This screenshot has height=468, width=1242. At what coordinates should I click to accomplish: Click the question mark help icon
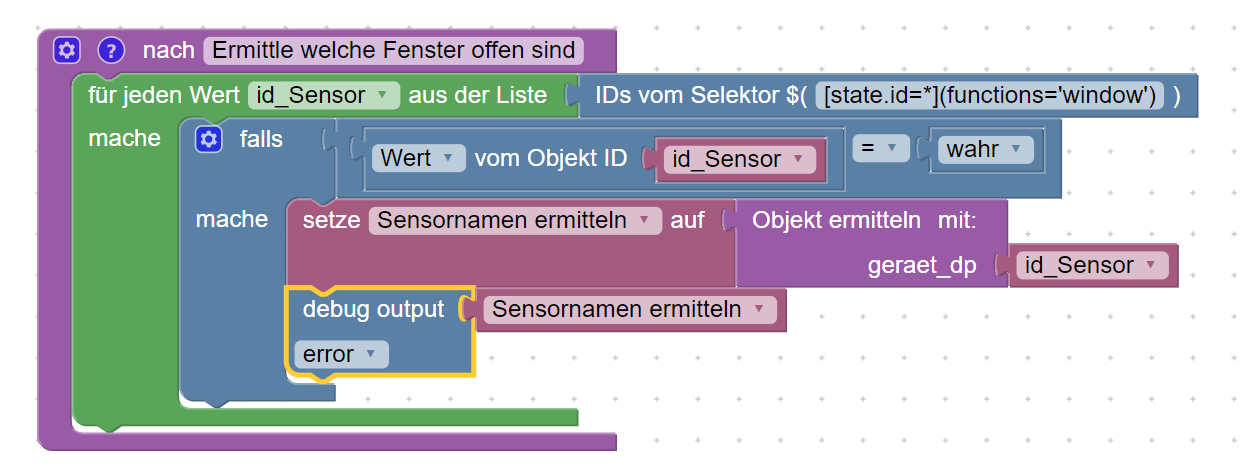tap(110, 49)
